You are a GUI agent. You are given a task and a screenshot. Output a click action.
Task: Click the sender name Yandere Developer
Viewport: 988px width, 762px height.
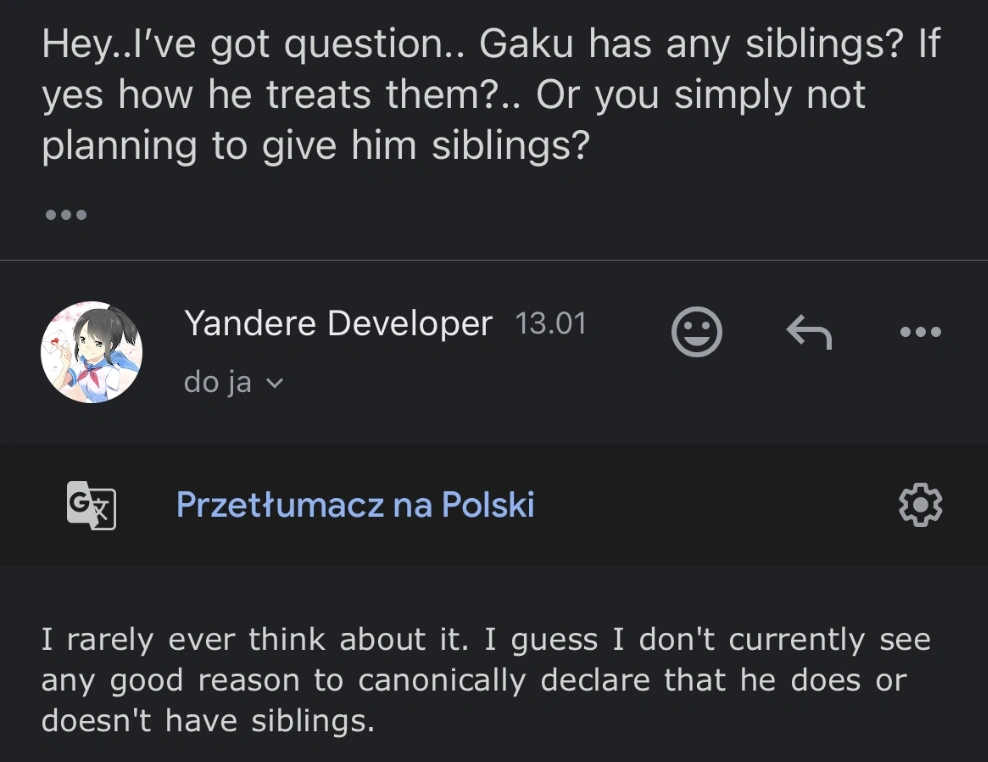[x=338, y=324]
